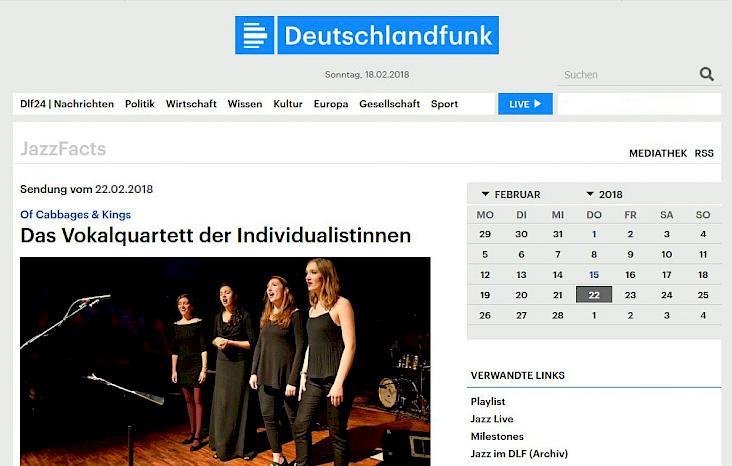732x466 pixels.
Task: Open the Jazz Live related link
Action: tap(492, 419)
